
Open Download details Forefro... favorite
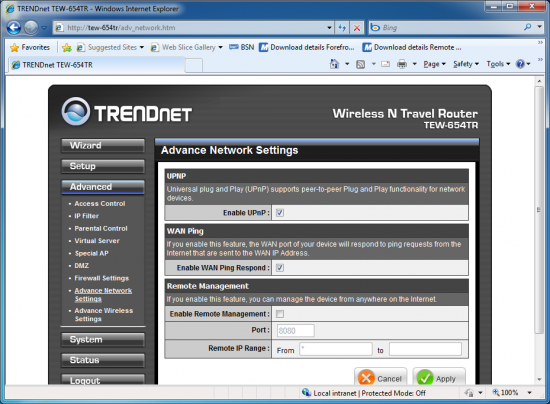[307, 47]
